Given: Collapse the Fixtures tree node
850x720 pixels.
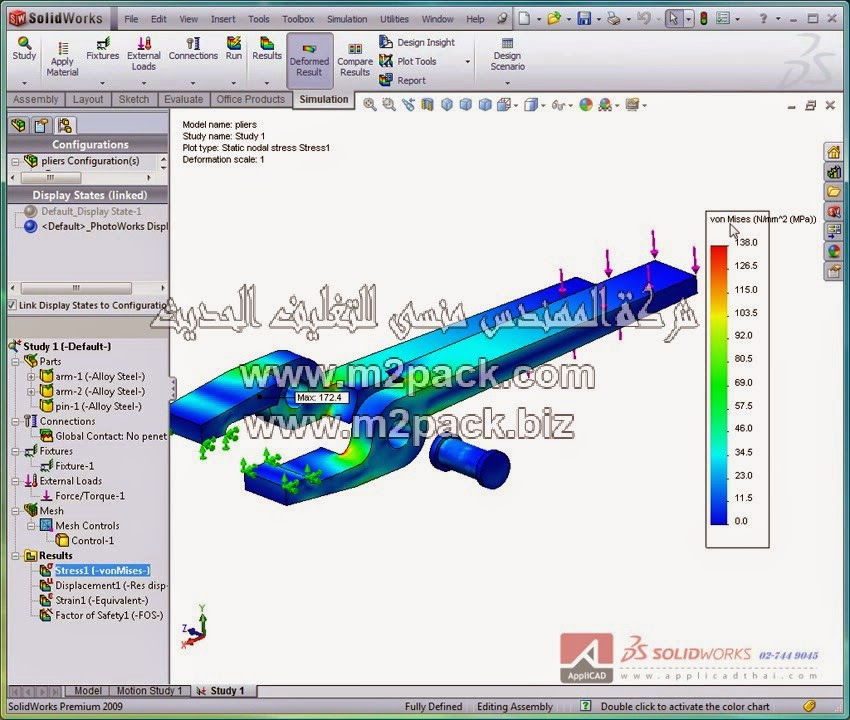Looking at the screenshot, I should (16, 451).
